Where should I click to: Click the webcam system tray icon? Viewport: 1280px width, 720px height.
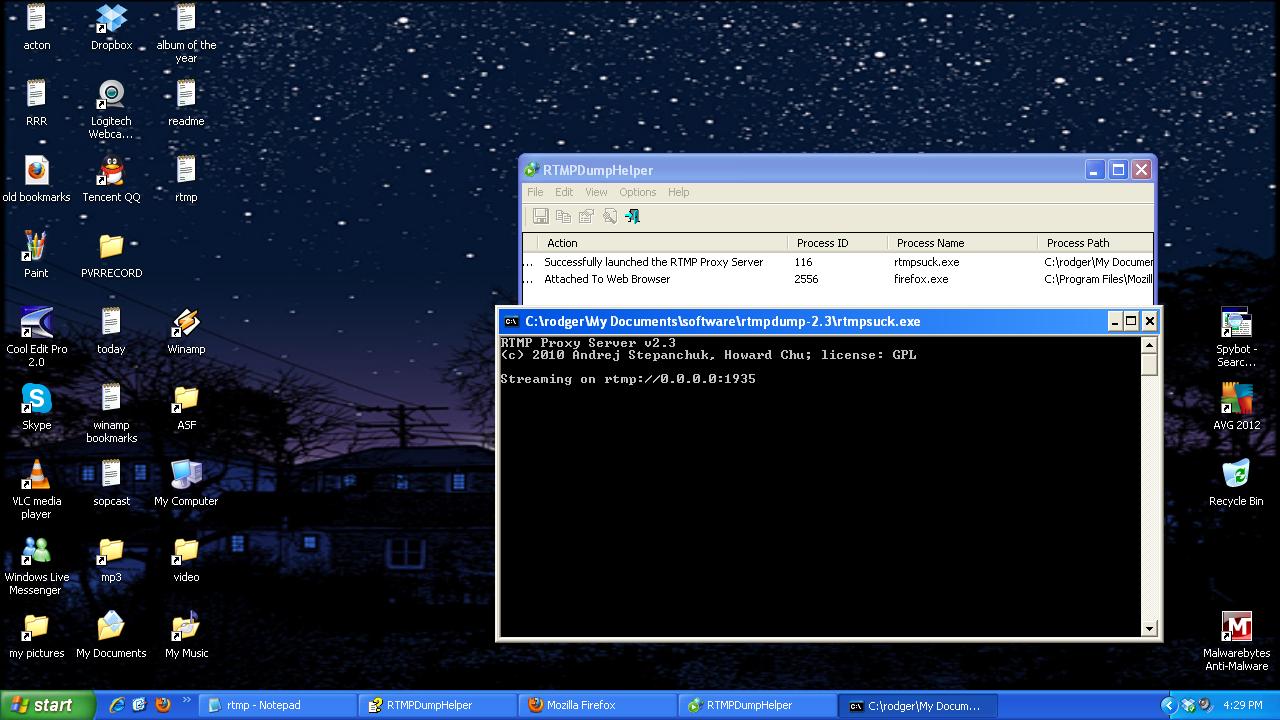coord(1203,705)
